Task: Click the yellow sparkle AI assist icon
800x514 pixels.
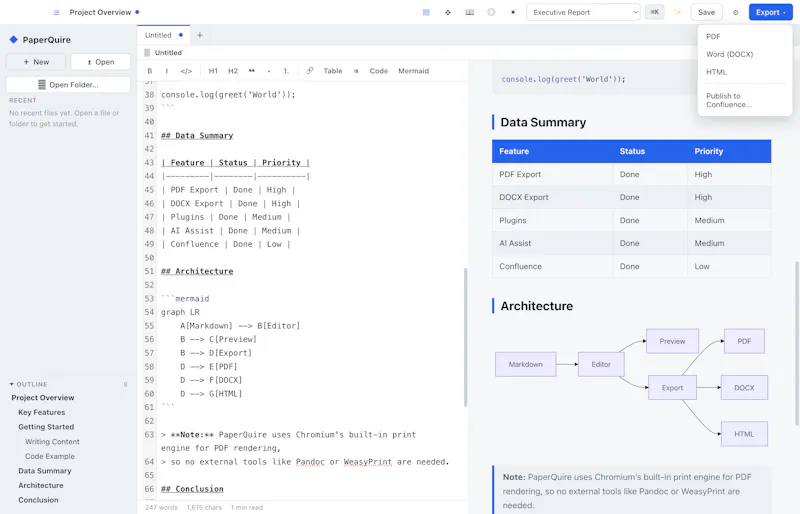Action: pyautogui.click(x=678, y=12)
